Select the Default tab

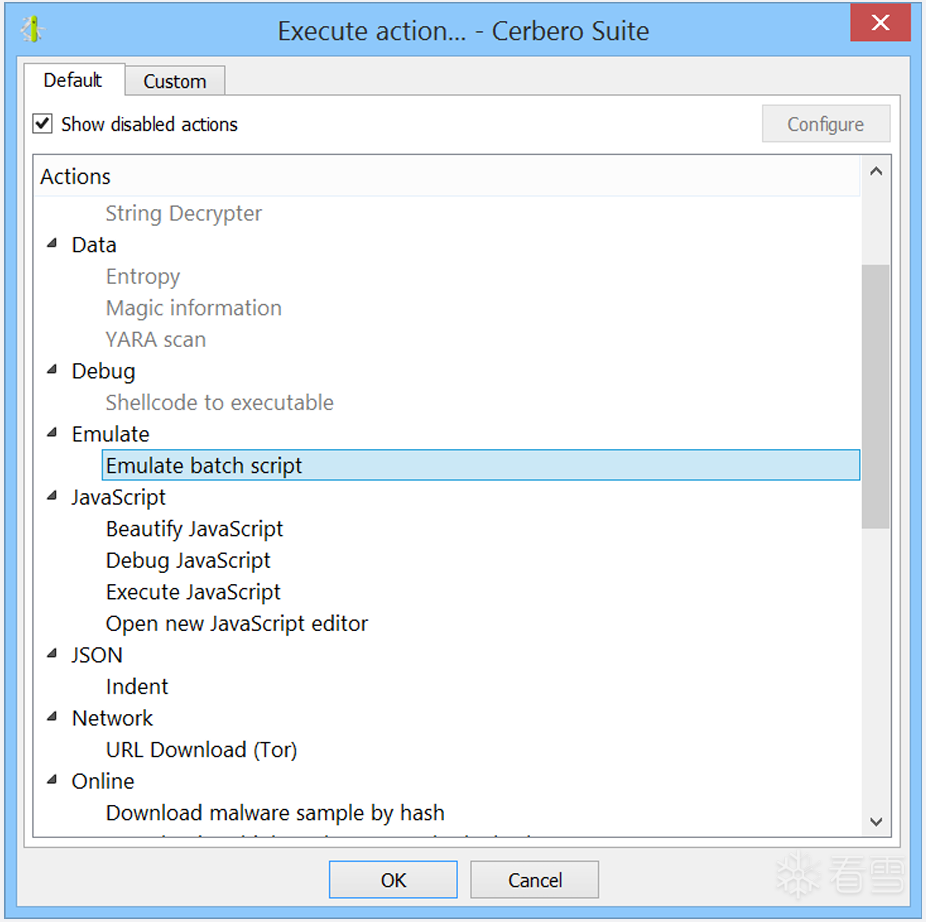73,80
